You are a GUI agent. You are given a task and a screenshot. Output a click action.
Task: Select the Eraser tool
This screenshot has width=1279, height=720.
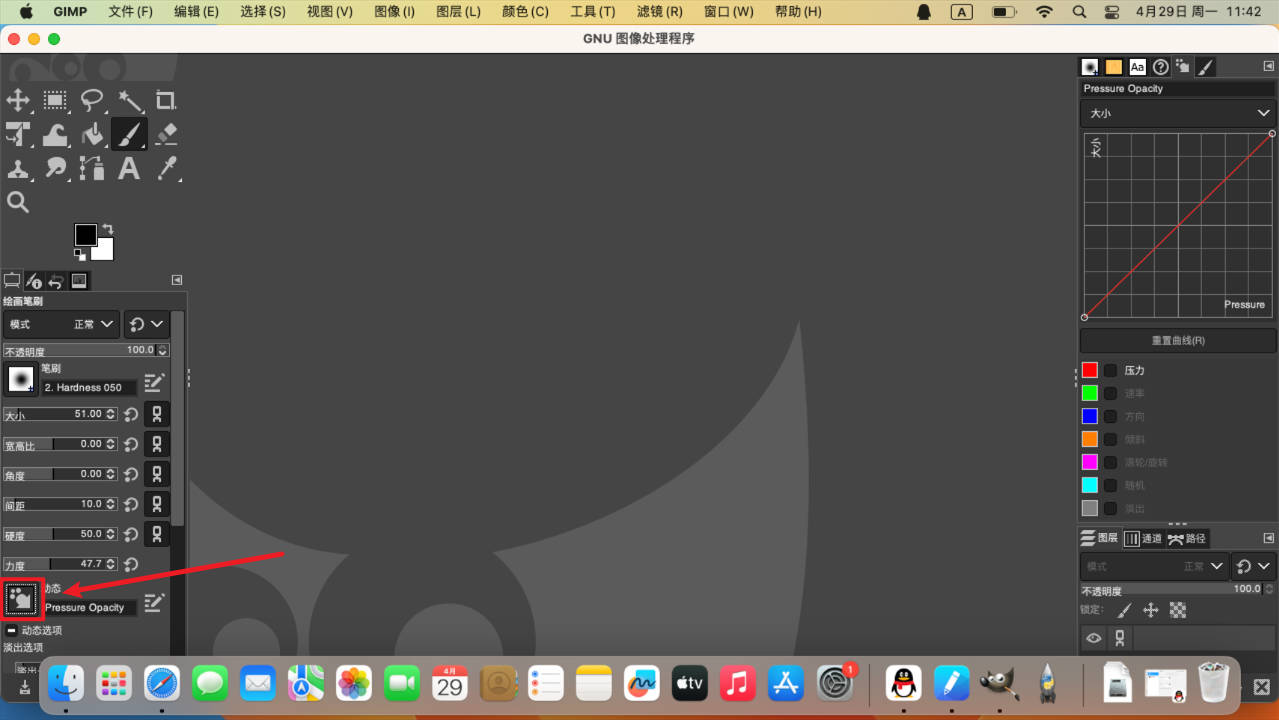[166, 134]
